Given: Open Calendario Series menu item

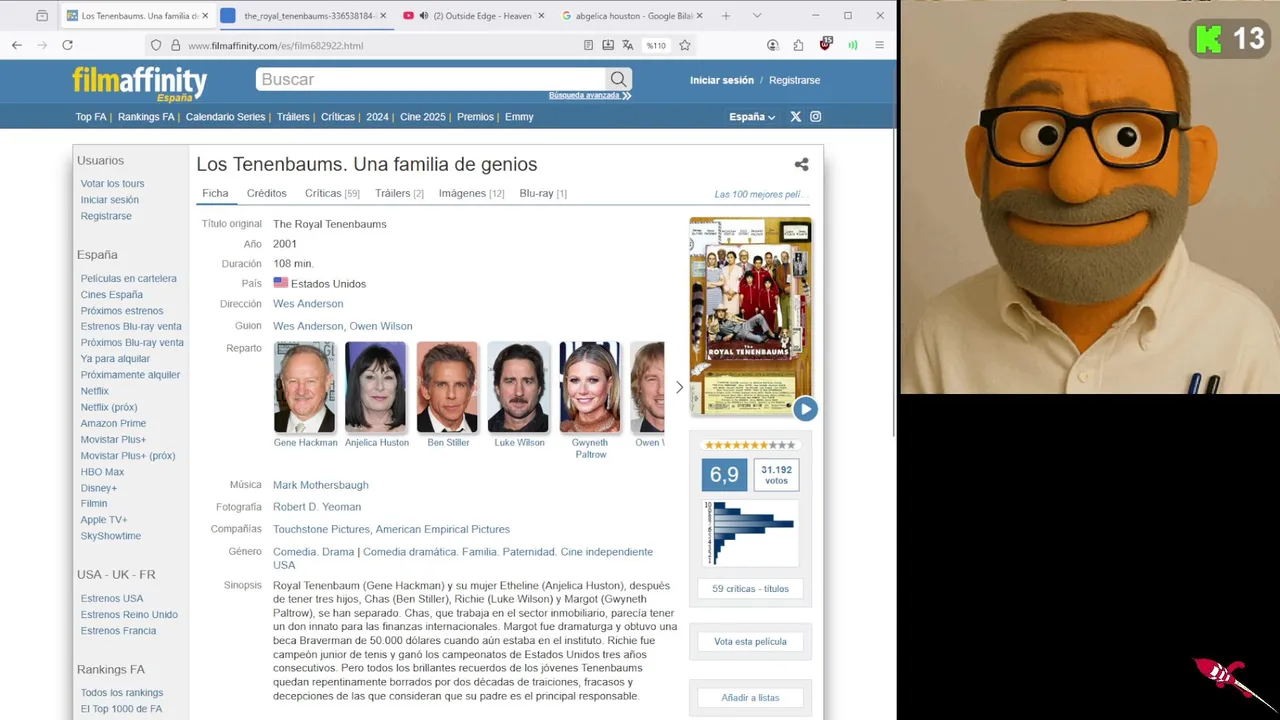Looking at the screenshot, I should point(225,117).
